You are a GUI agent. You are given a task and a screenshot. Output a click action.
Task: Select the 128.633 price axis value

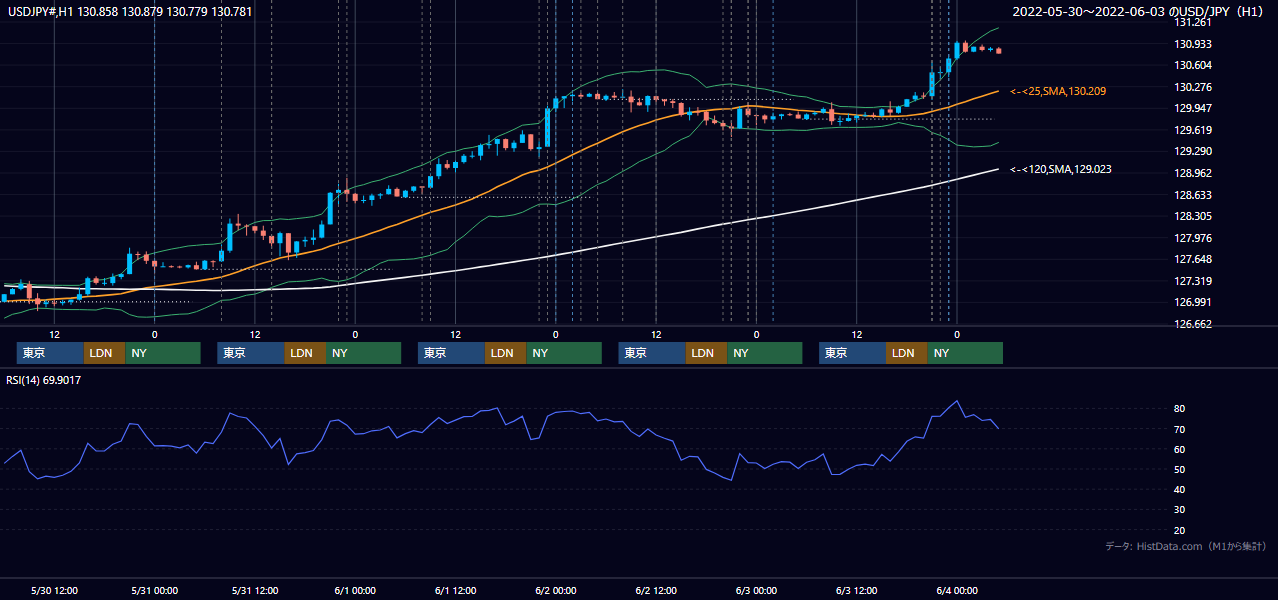click(x=1195, y=195)
